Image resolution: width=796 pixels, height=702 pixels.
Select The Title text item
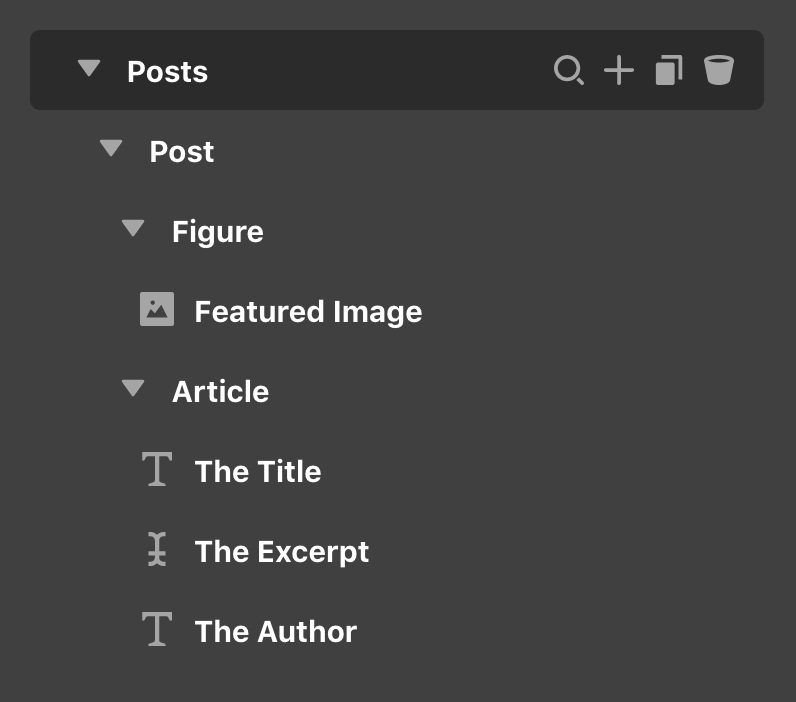tap(258, 472)
